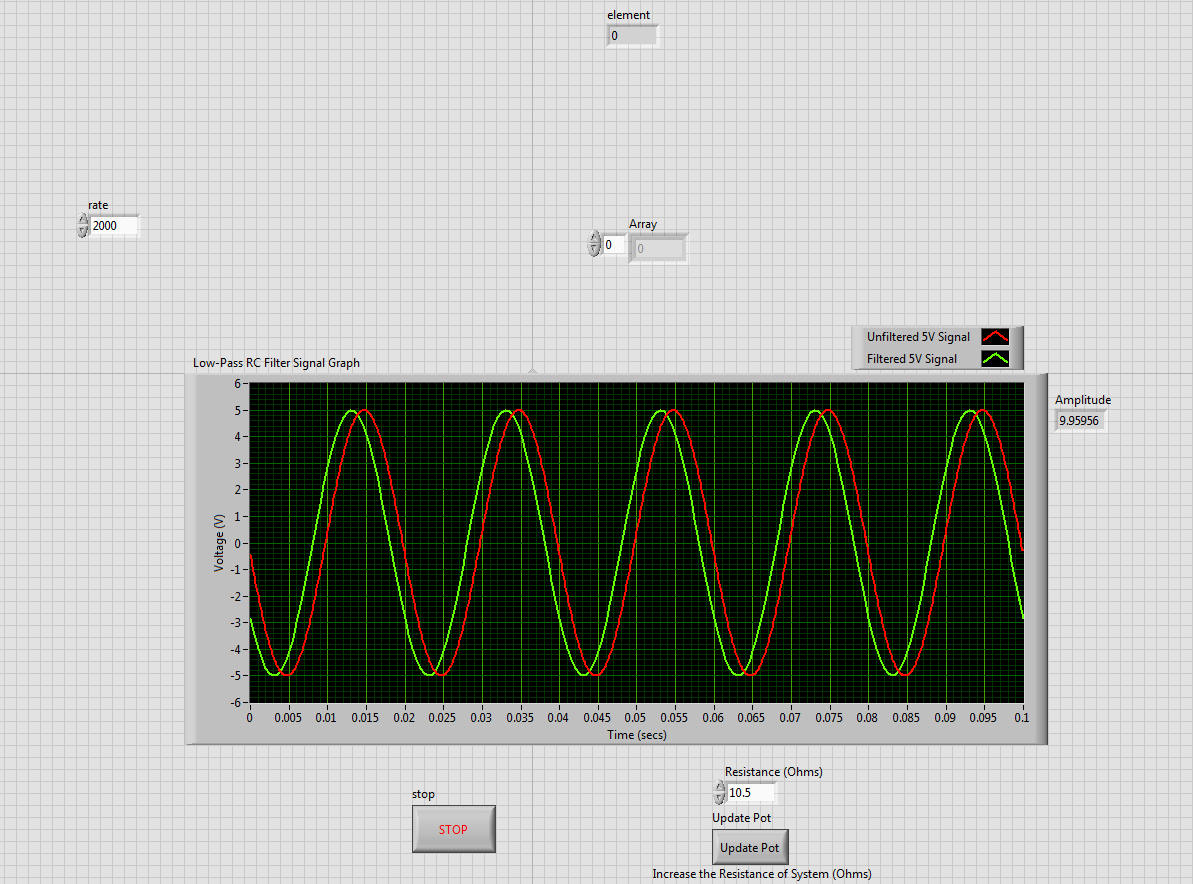The width and height of the screenshot is (1193, 884).
Task: Click the rate label text
Action: pyautogui.click(x=98, y=205)
